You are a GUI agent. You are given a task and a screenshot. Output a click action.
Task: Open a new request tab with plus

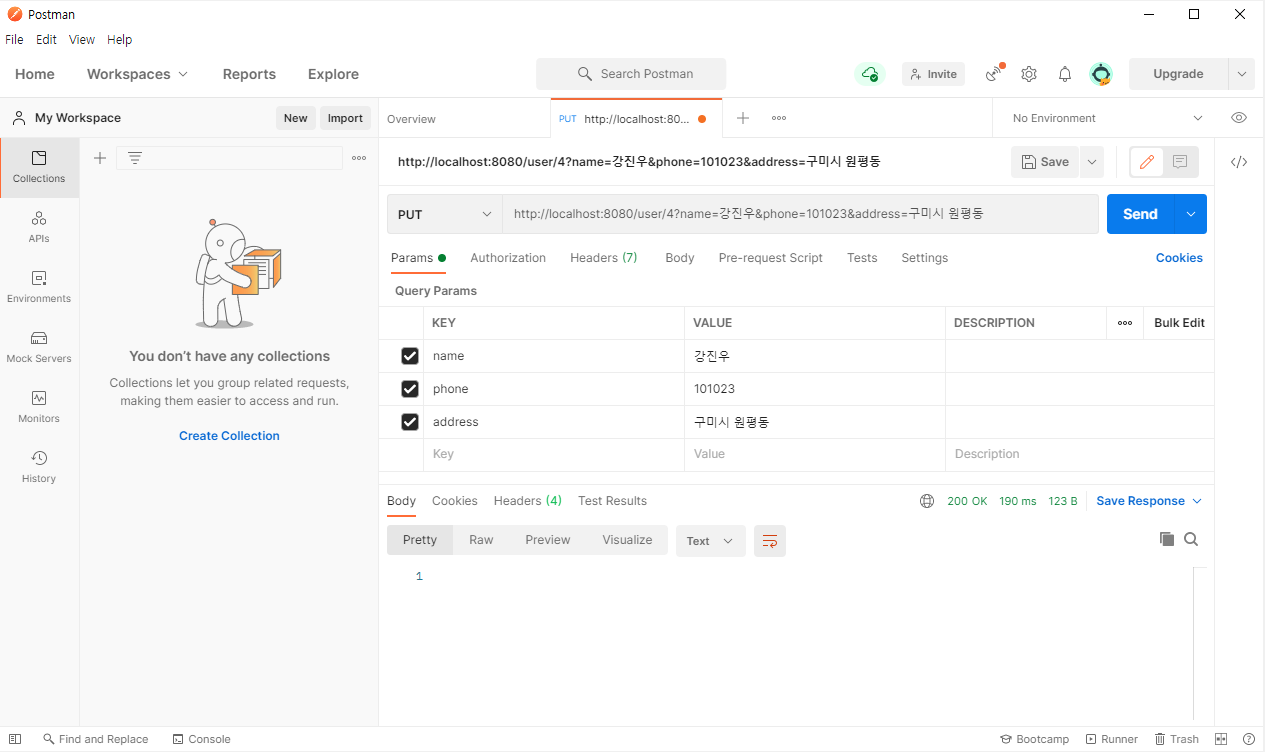pos(743,118)
